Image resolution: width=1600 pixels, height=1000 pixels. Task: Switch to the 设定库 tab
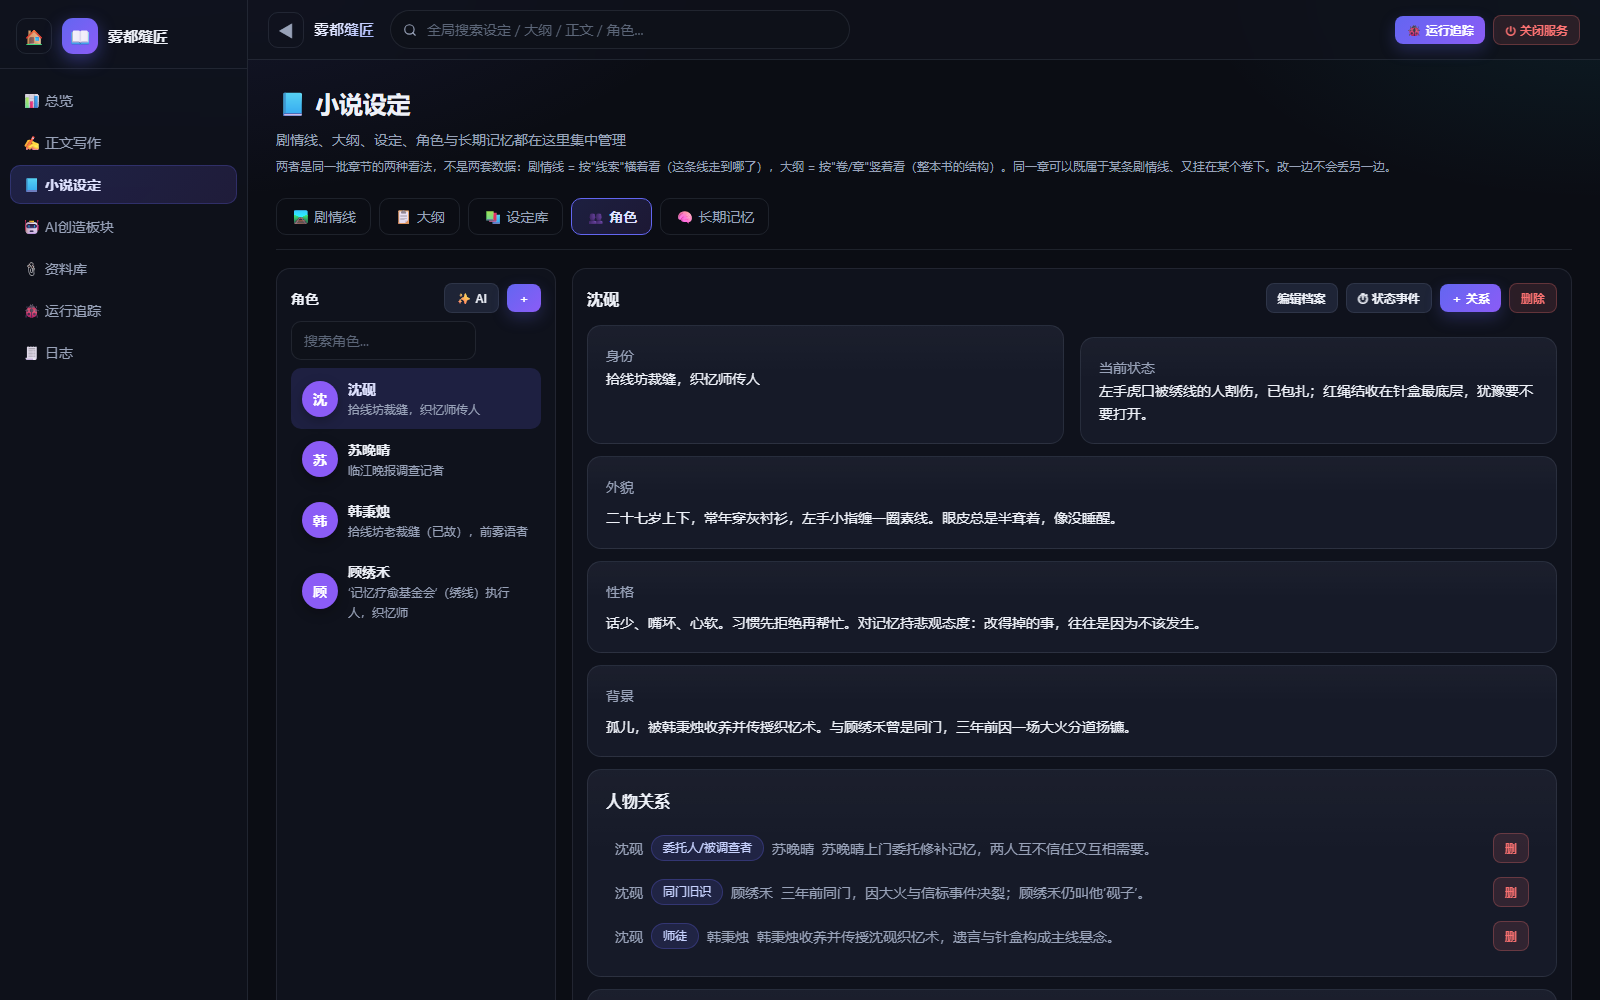(x=516, y=217)
